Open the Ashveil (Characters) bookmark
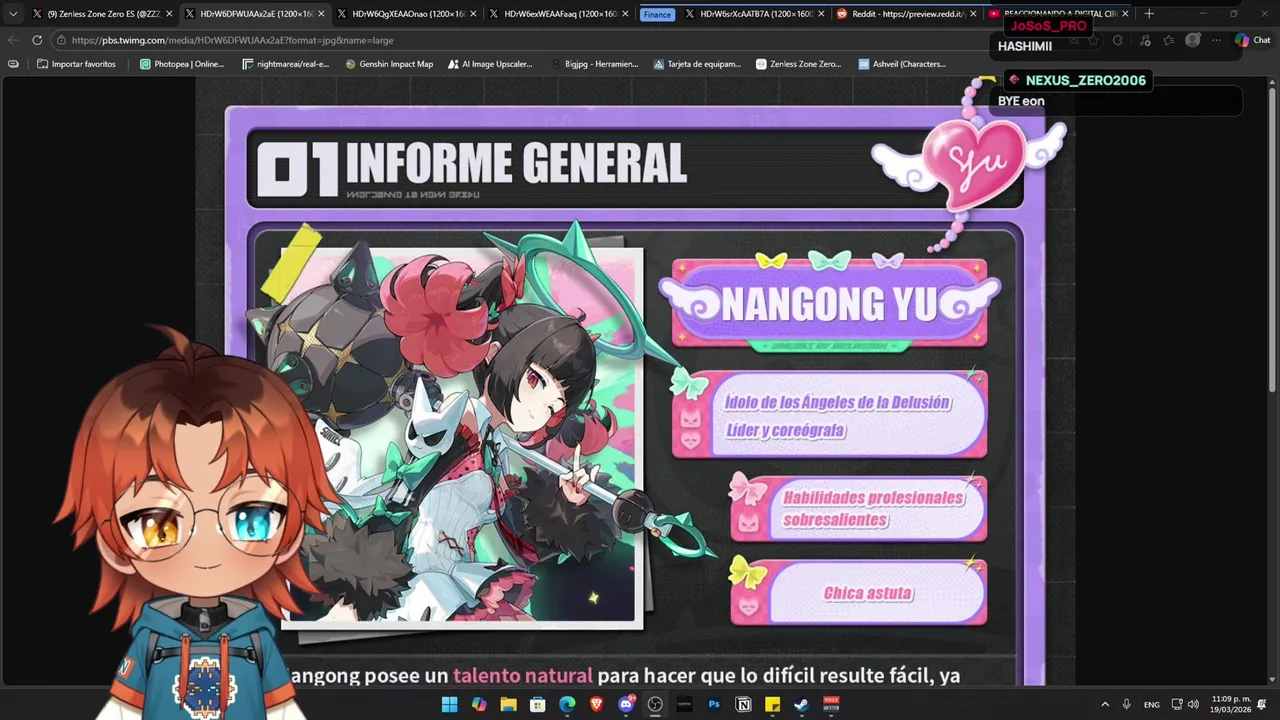This screenshot has height=720, width=1280. coord(902,64)
